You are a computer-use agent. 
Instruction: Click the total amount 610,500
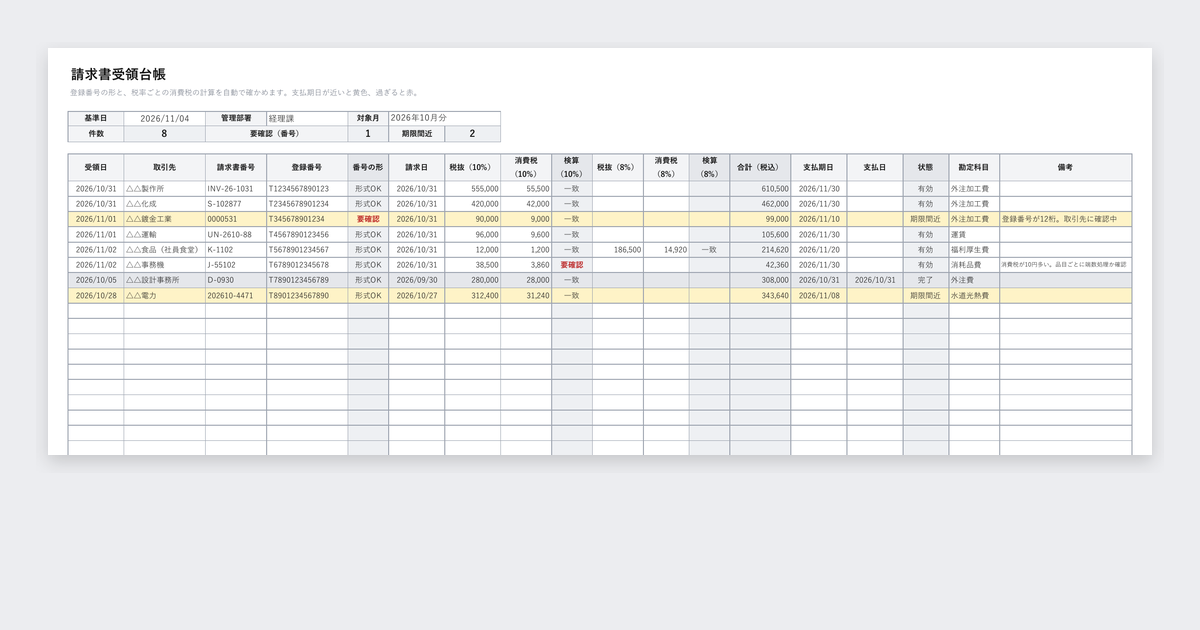760,188
